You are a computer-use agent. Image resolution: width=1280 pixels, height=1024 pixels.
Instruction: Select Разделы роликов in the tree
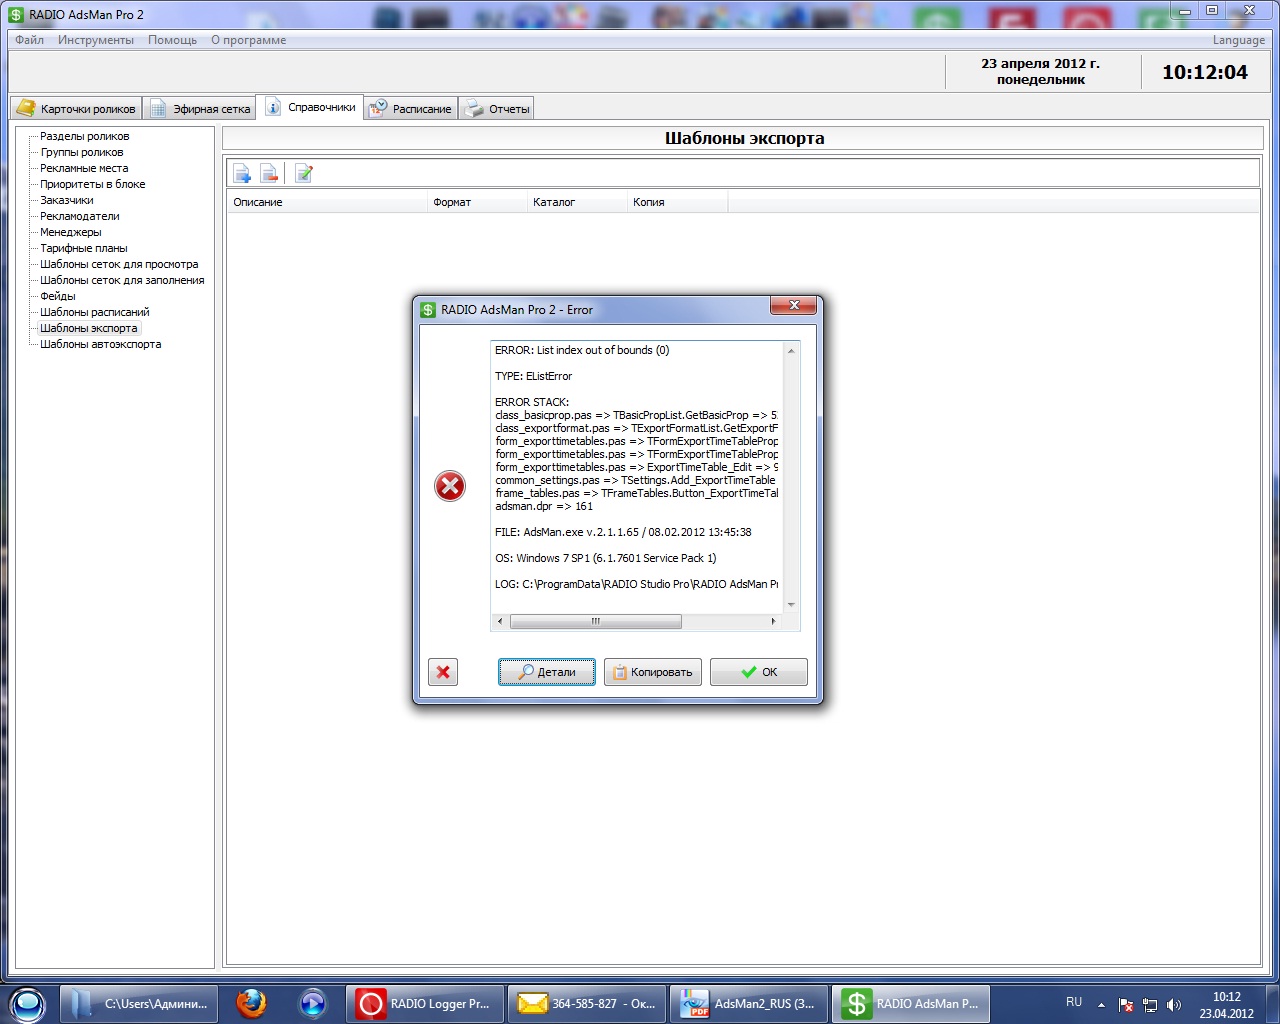[x=85, y=136]
